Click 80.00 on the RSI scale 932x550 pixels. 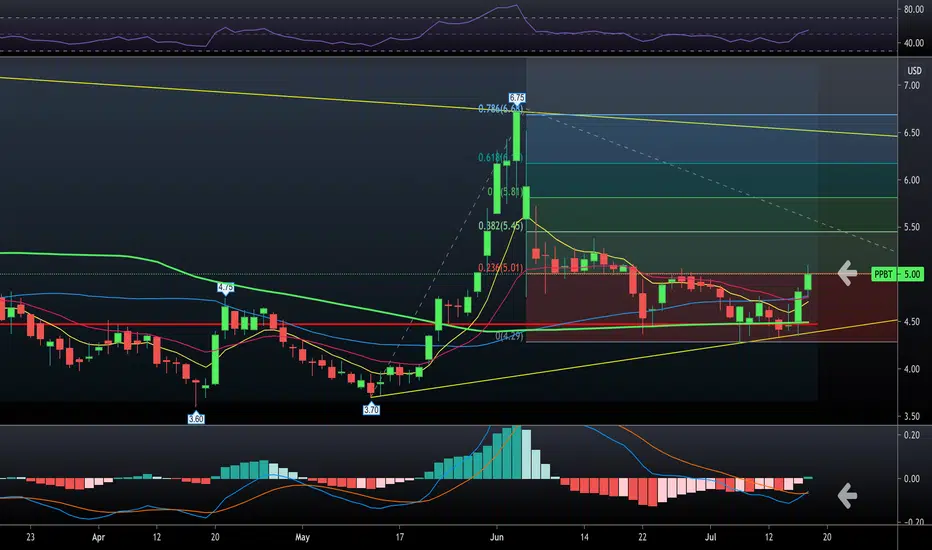914,10
